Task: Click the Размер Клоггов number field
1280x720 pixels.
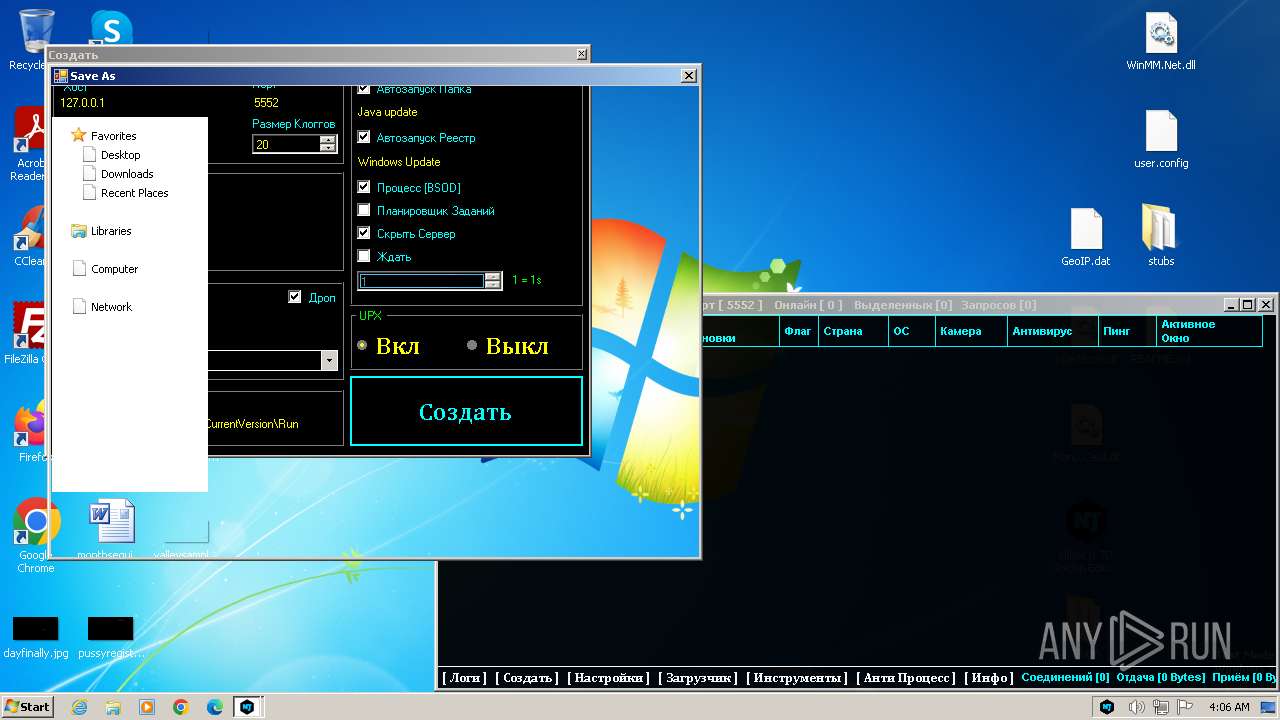Action: pyautogui.click(x=287, y=144)
